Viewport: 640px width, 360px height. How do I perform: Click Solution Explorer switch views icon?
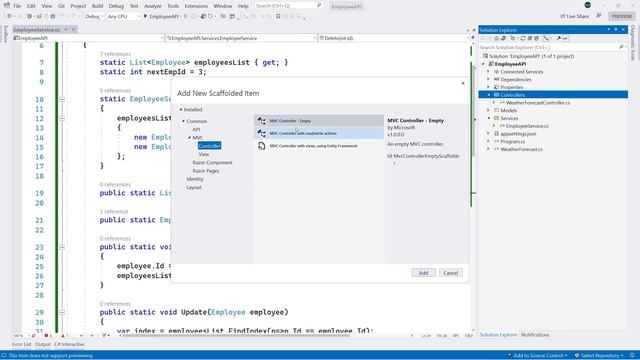coord(503,38)
